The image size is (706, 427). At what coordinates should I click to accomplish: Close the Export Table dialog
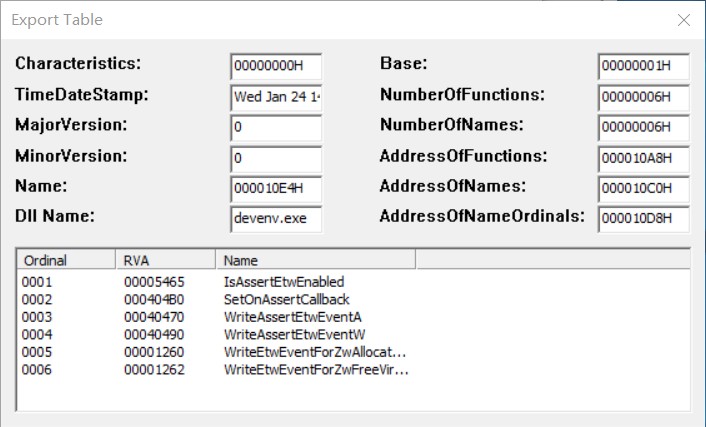[684, 20]
